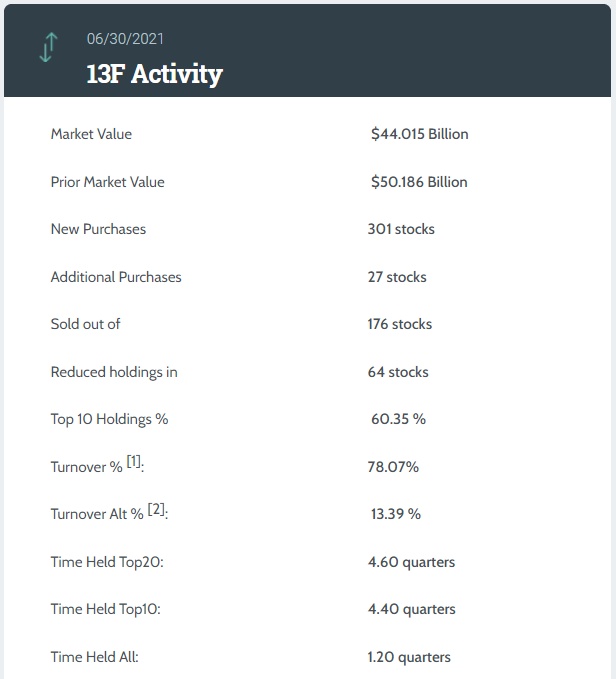Click the 06/30/2021 date label
The height and width of the screenshot is (679, 616).
[125, 40]
